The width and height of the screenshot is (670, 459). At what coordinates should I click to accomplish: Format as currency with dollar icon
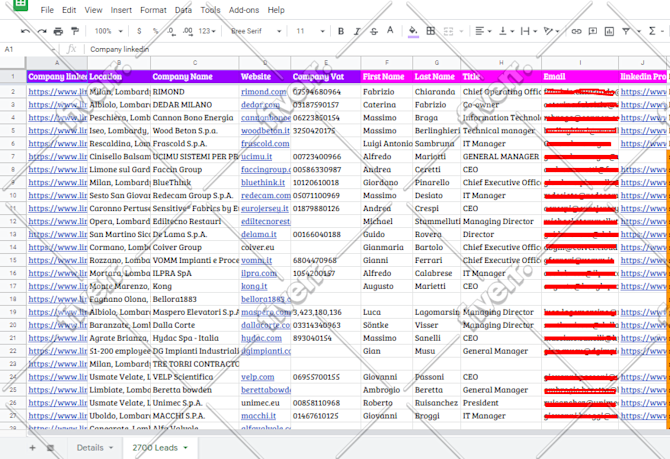pyautogui.click(x=139, y=31)
